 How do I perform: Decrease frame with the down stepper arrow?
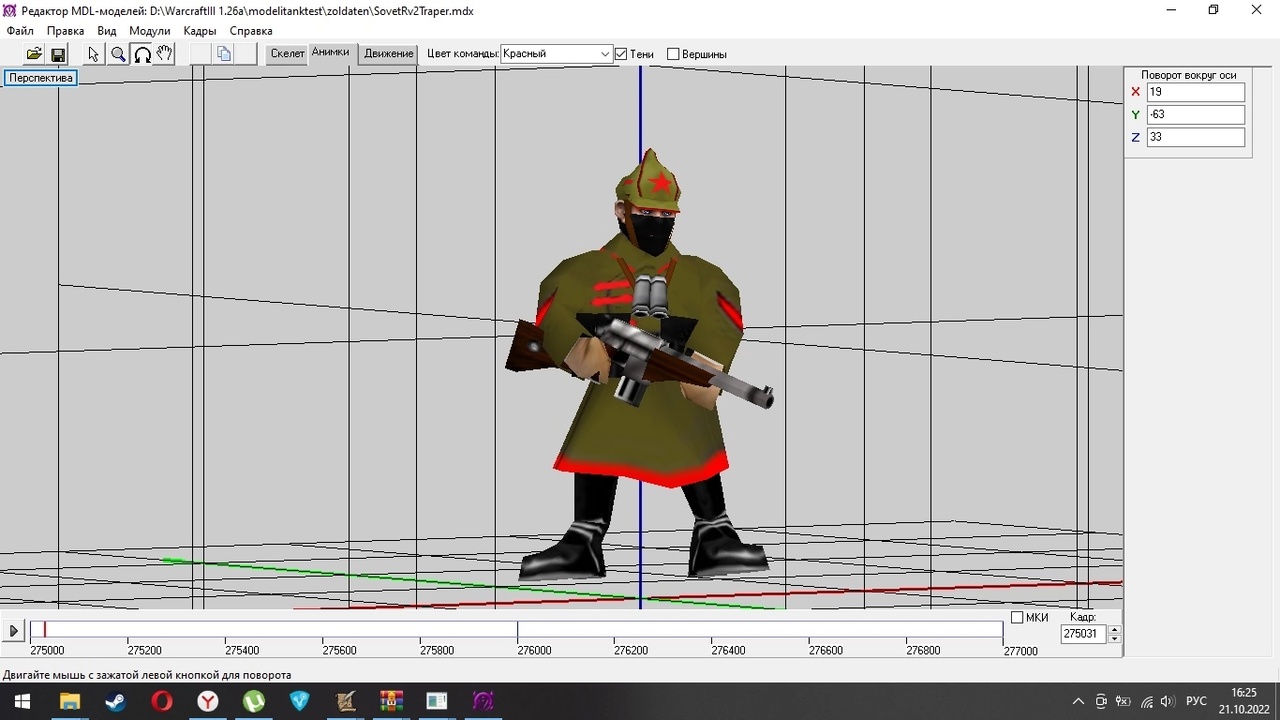(1114, 639)
